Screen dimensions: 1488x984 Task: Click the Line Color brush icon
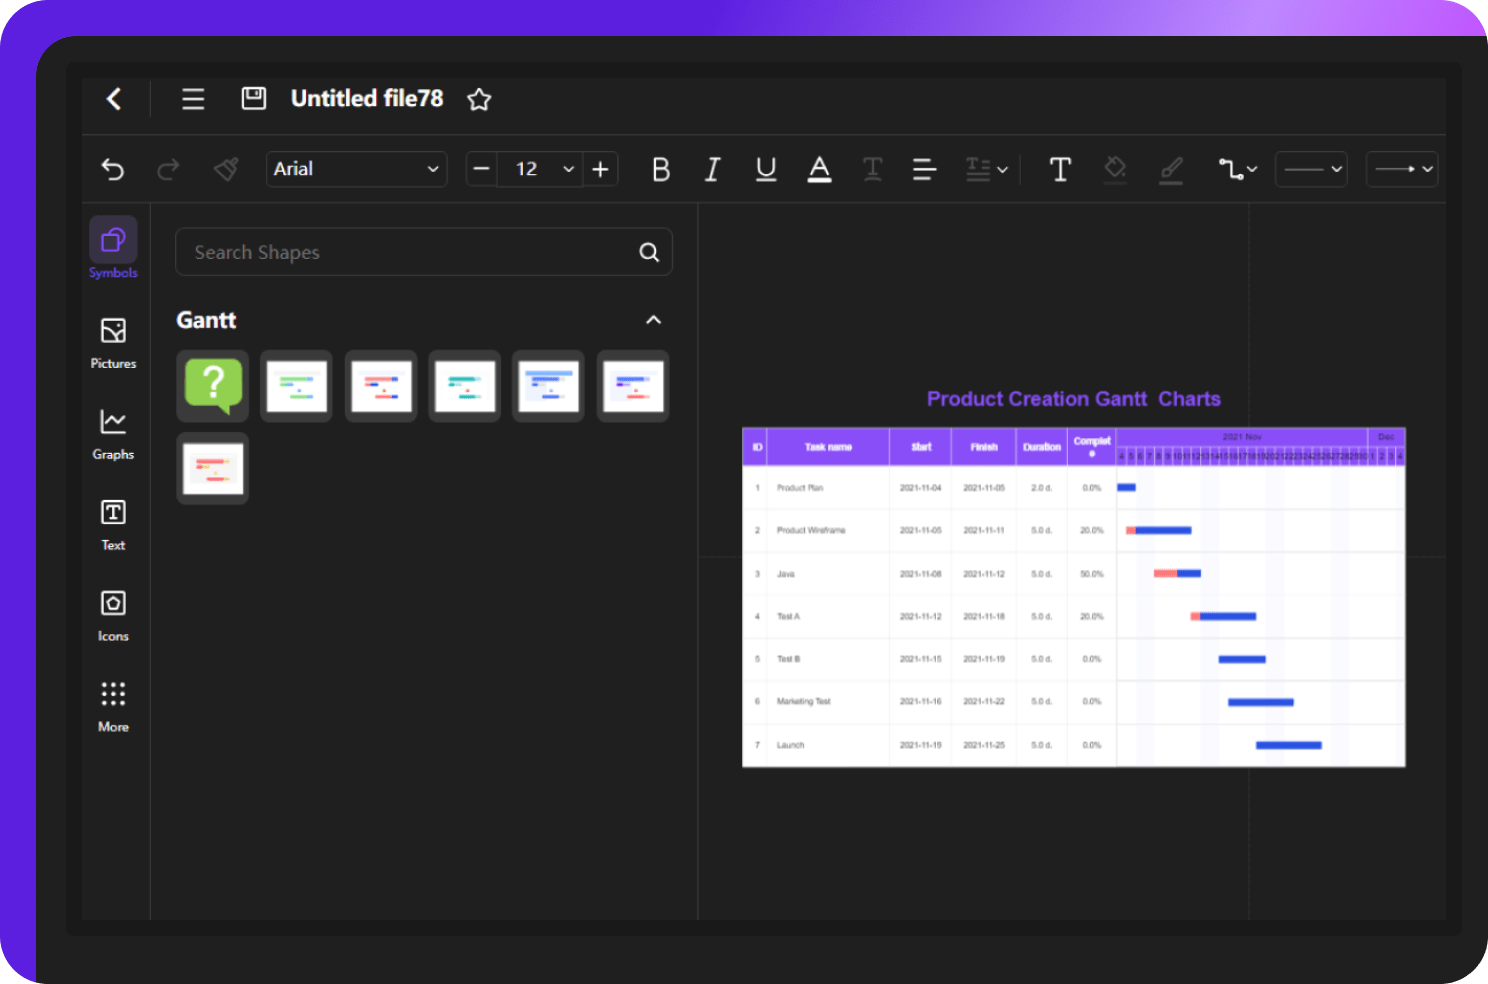[1170, 169]
